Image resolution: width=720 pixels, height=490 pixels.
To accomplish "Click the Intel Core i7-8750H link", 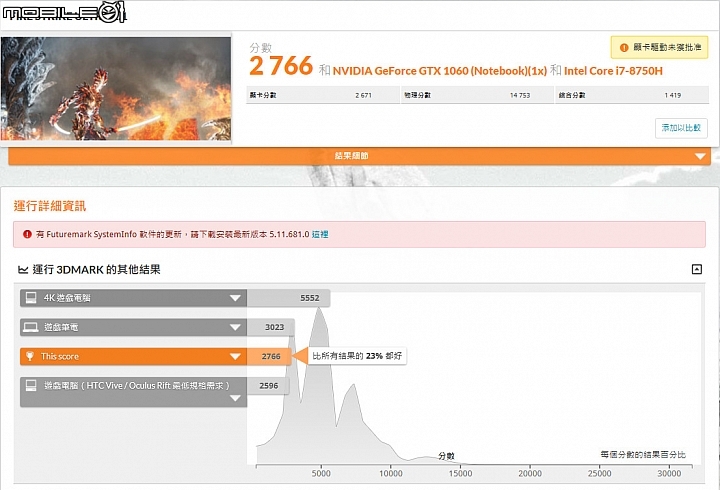I will coord(613,71).
